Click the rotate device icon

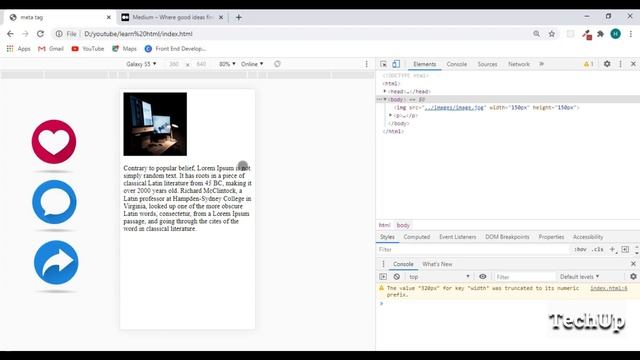pyautogui.click(x=277, y=64)
